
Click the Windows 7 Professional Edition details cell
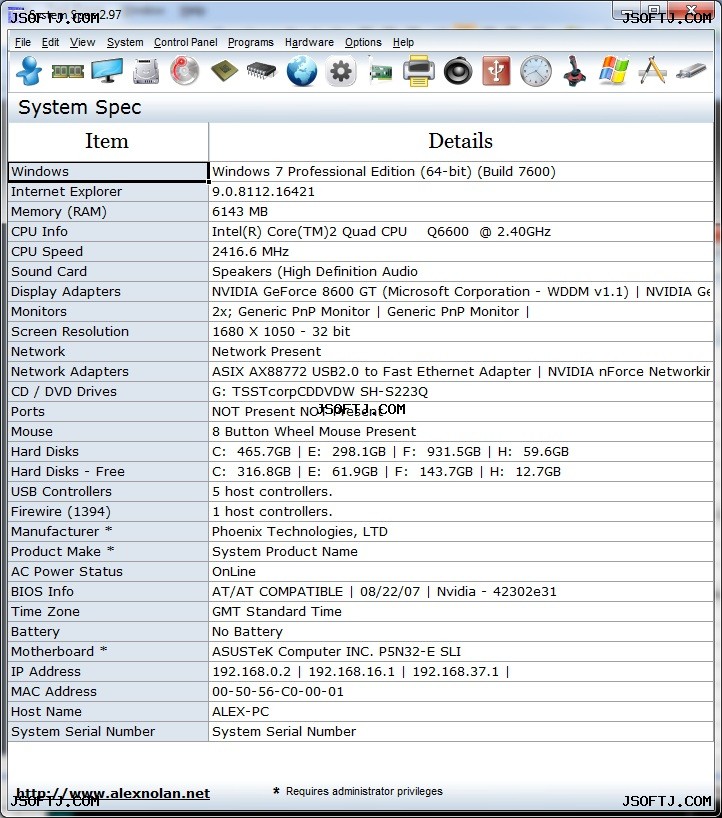[461, 172]
